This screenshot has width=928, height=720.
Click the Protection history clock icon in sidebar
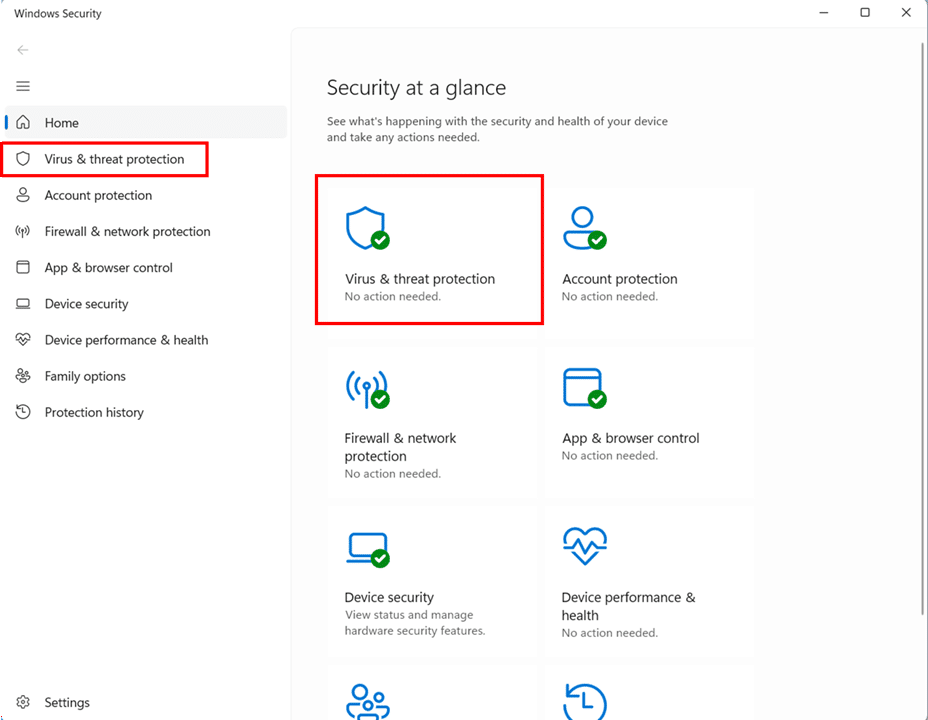tap(24, 412)
